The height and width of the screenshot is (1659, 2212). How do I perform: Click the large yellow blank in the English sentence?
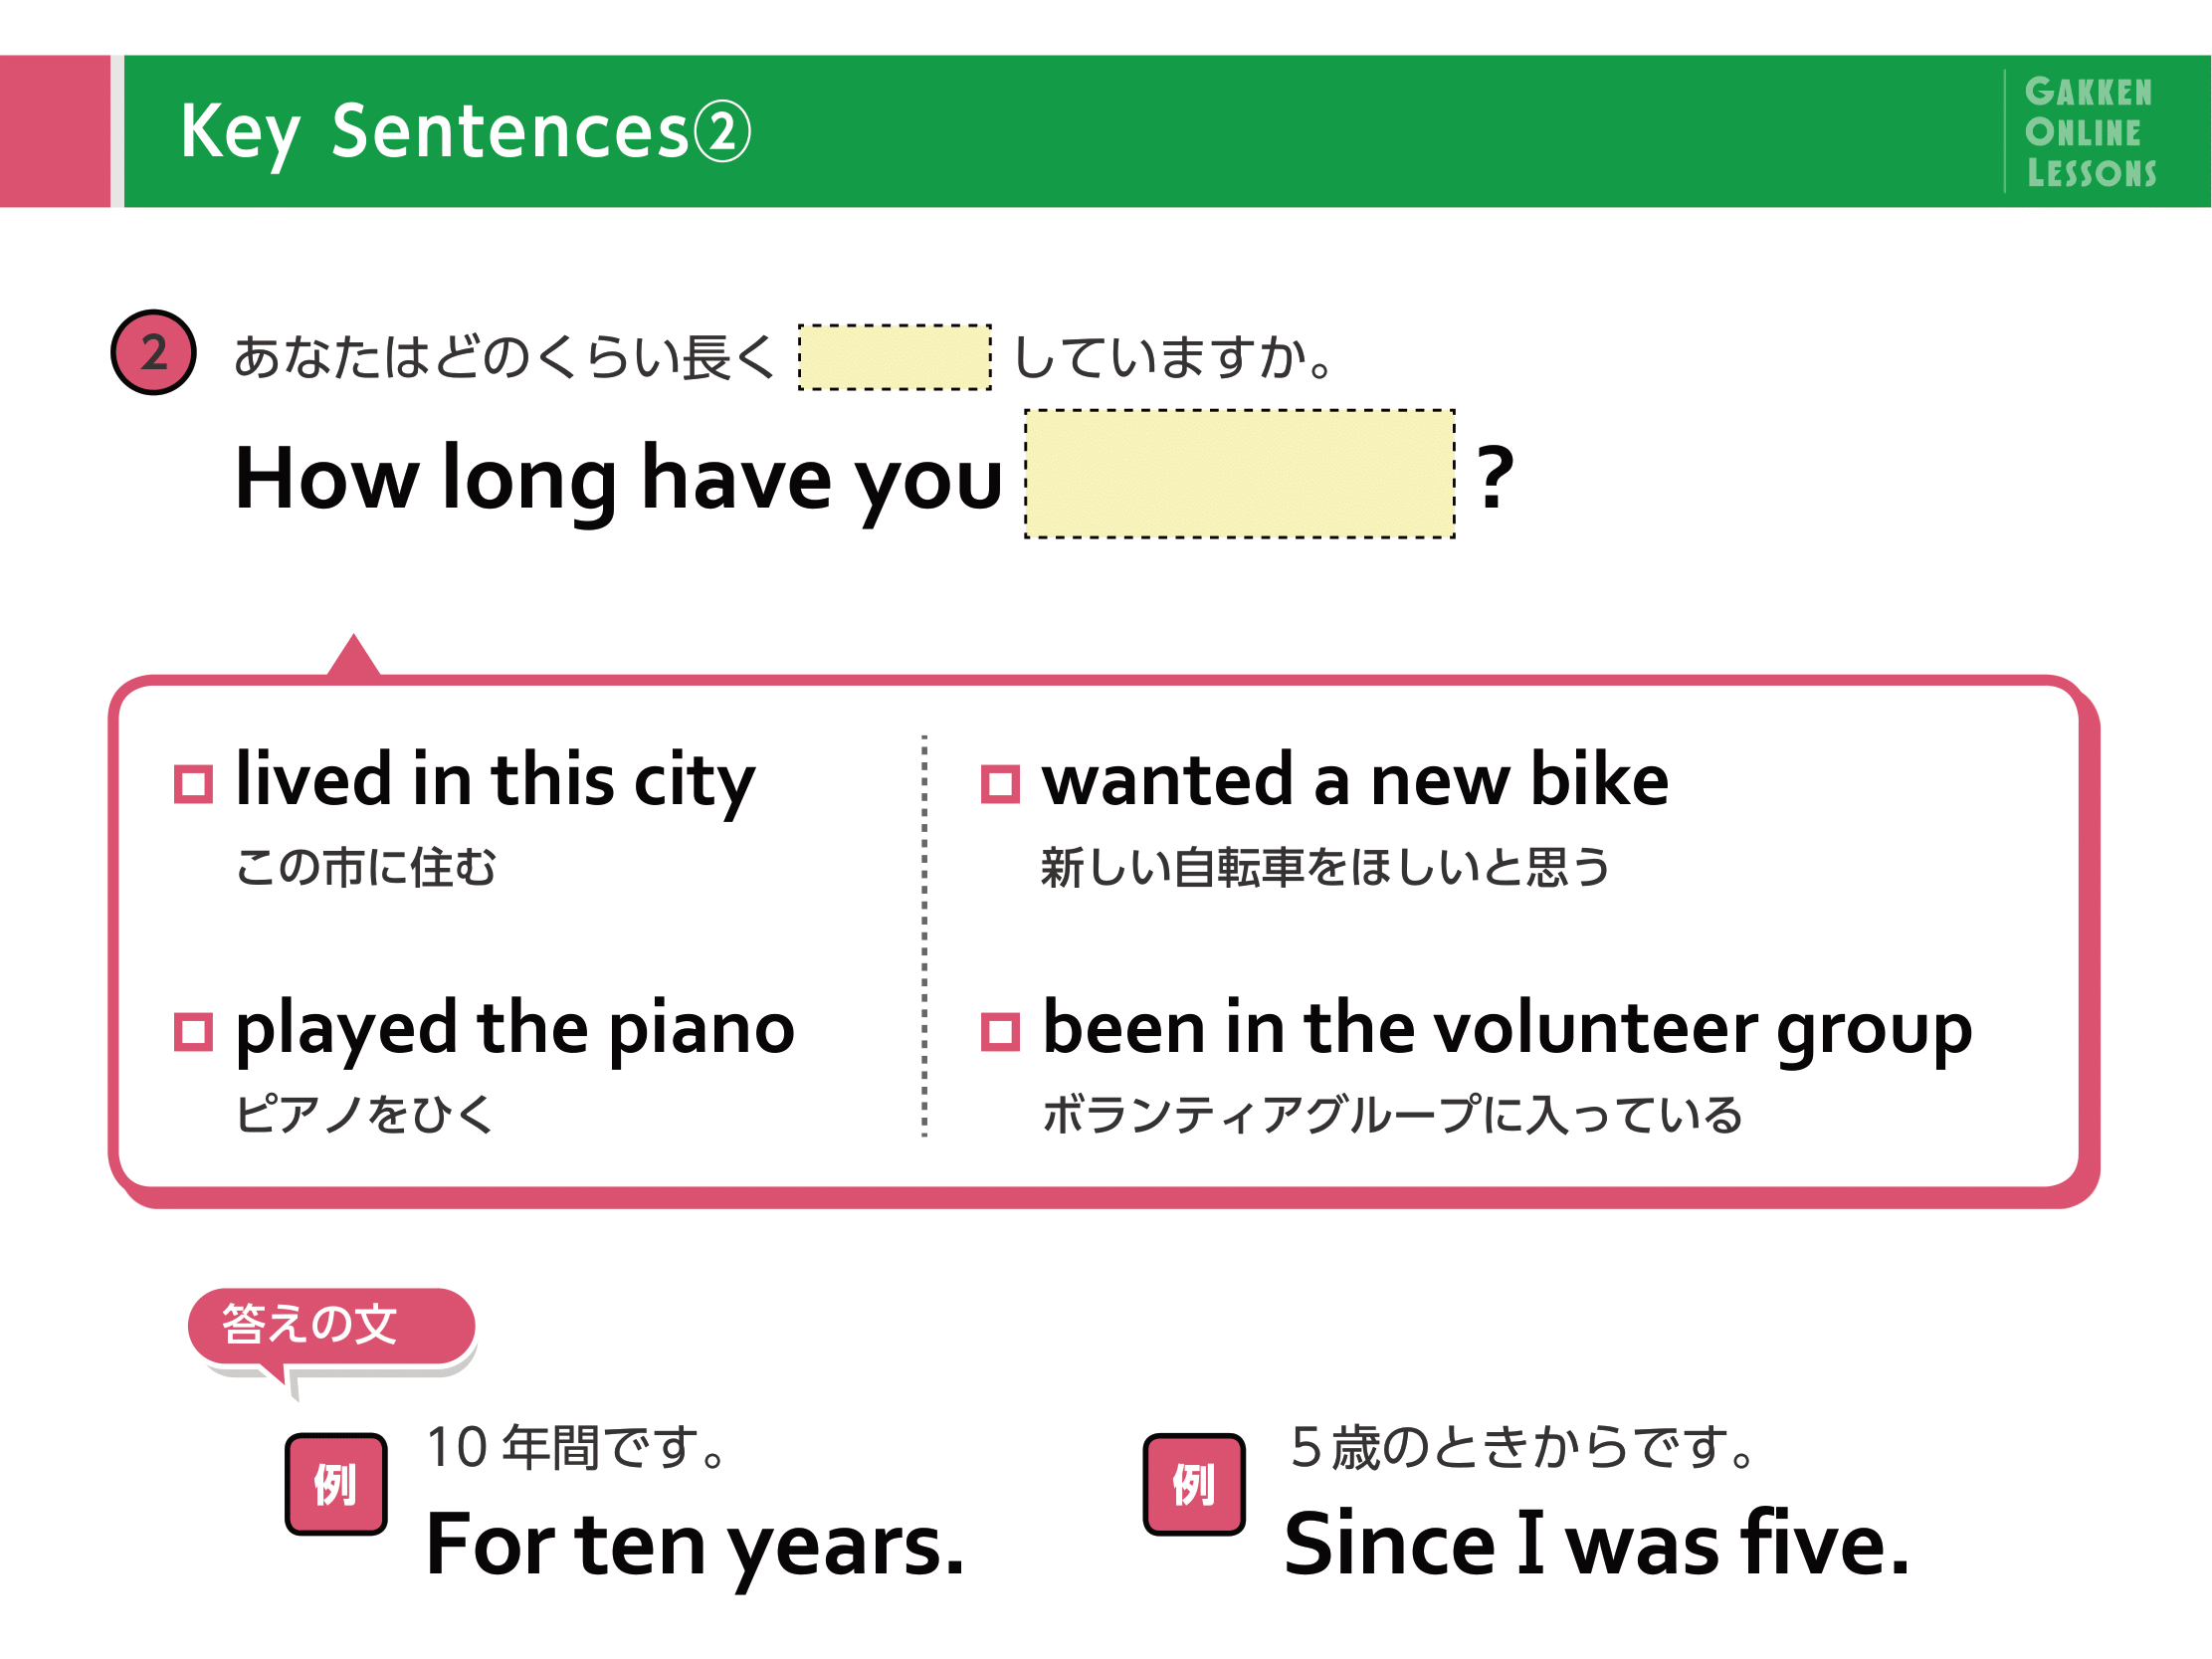coord(1240,474)
